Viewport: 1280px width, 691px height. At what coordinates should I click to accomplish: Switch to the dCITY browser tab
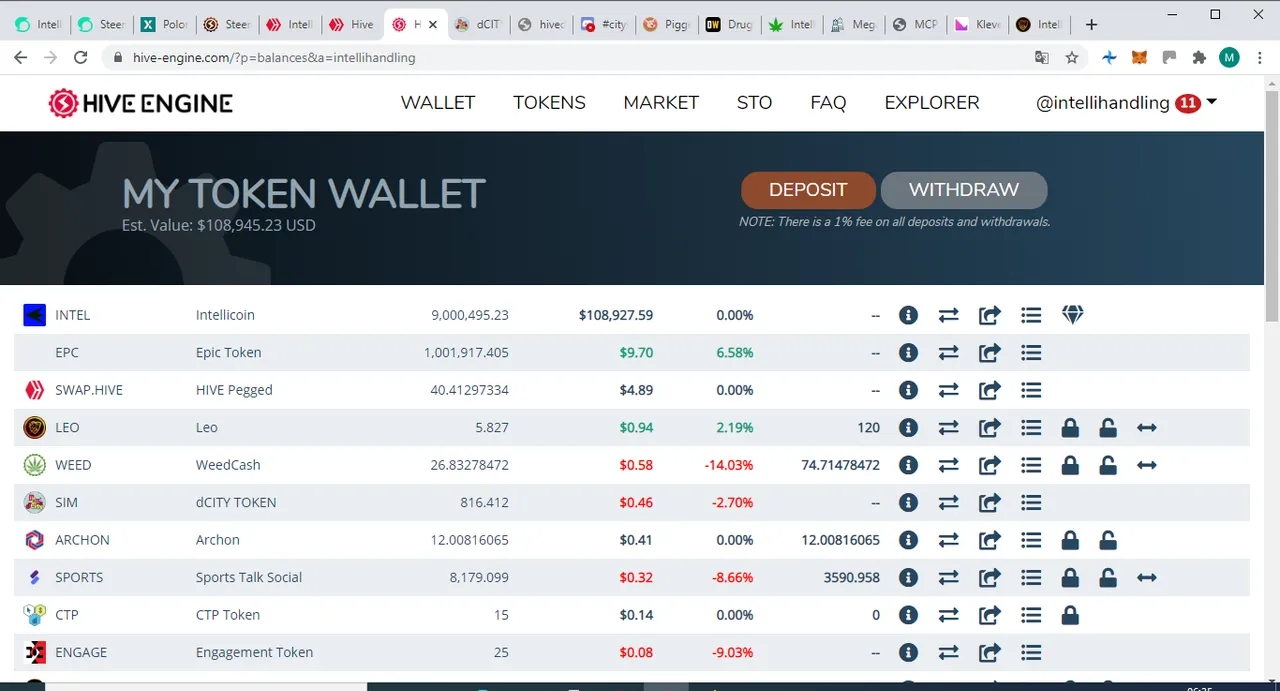click(478, 24)
